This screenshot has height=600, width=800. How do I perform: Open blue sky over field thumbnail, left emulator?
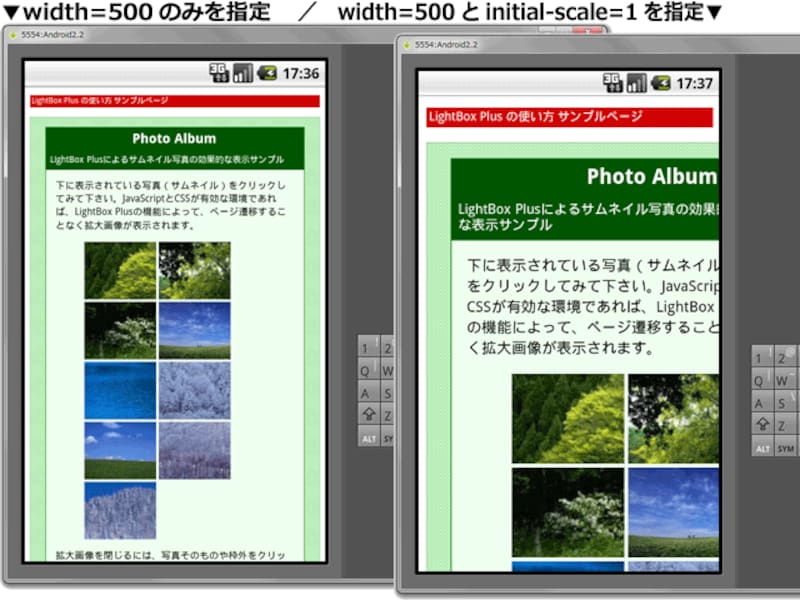194,331
